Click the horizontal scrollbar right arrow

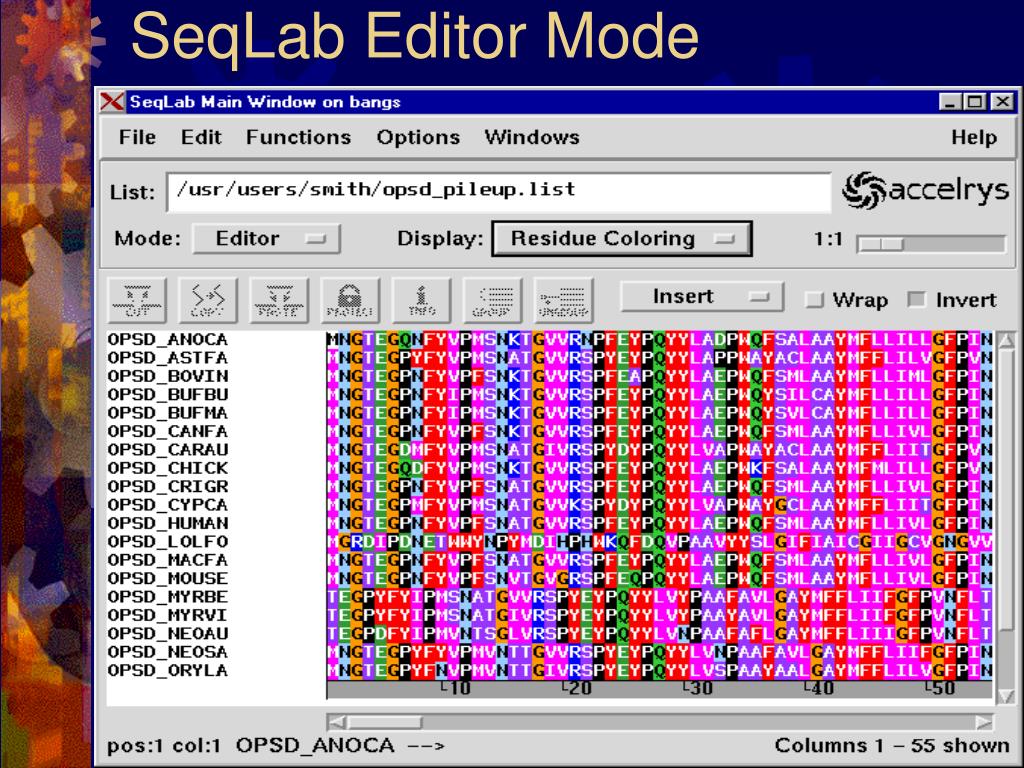click(x=984, y=722)
